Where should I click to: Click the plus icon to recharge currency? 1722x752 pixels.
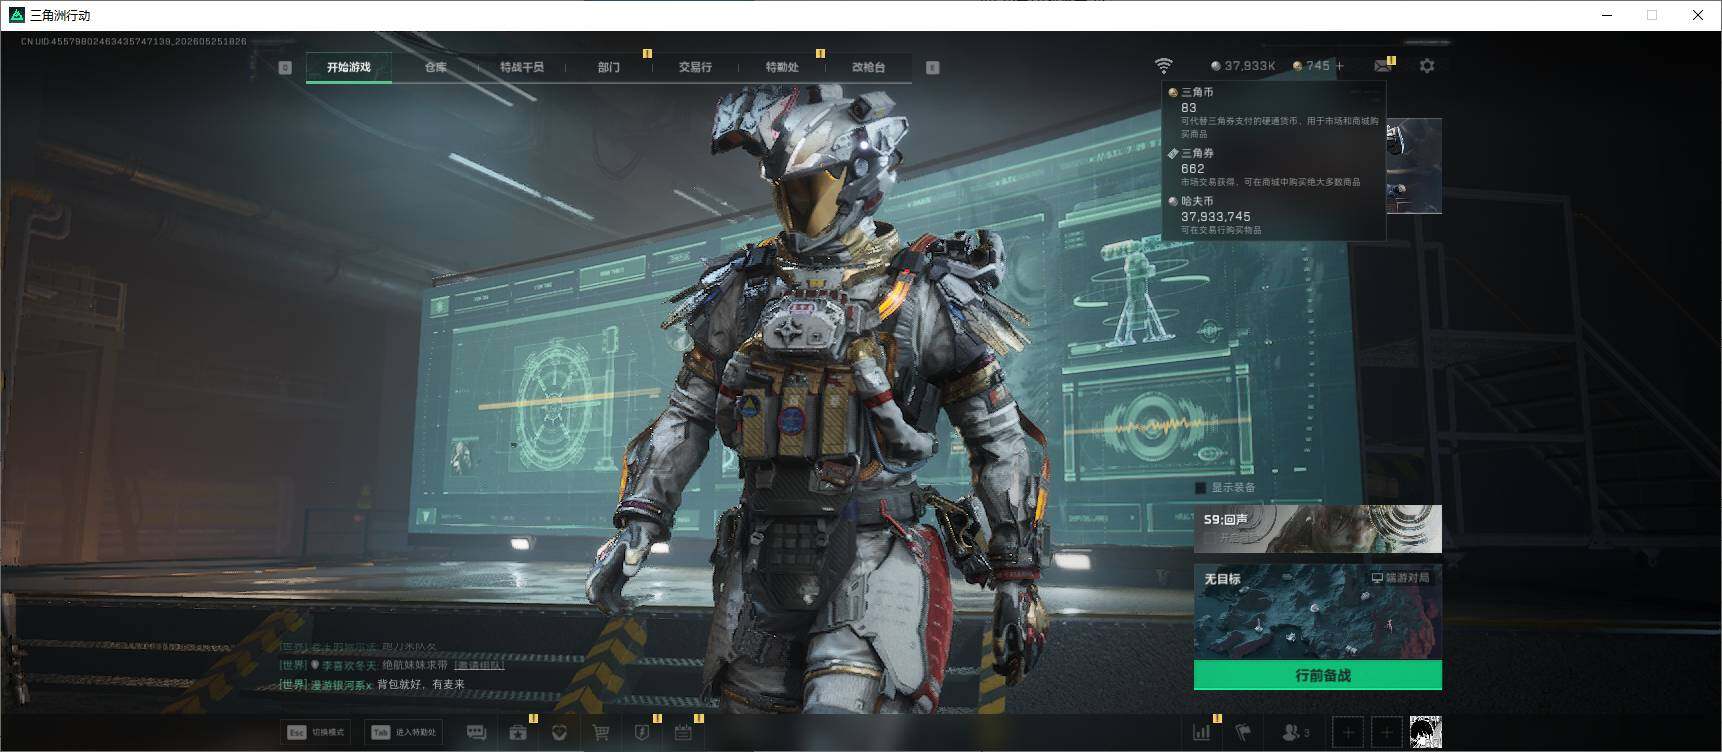pyautogui.click(x=1340, y=66)
